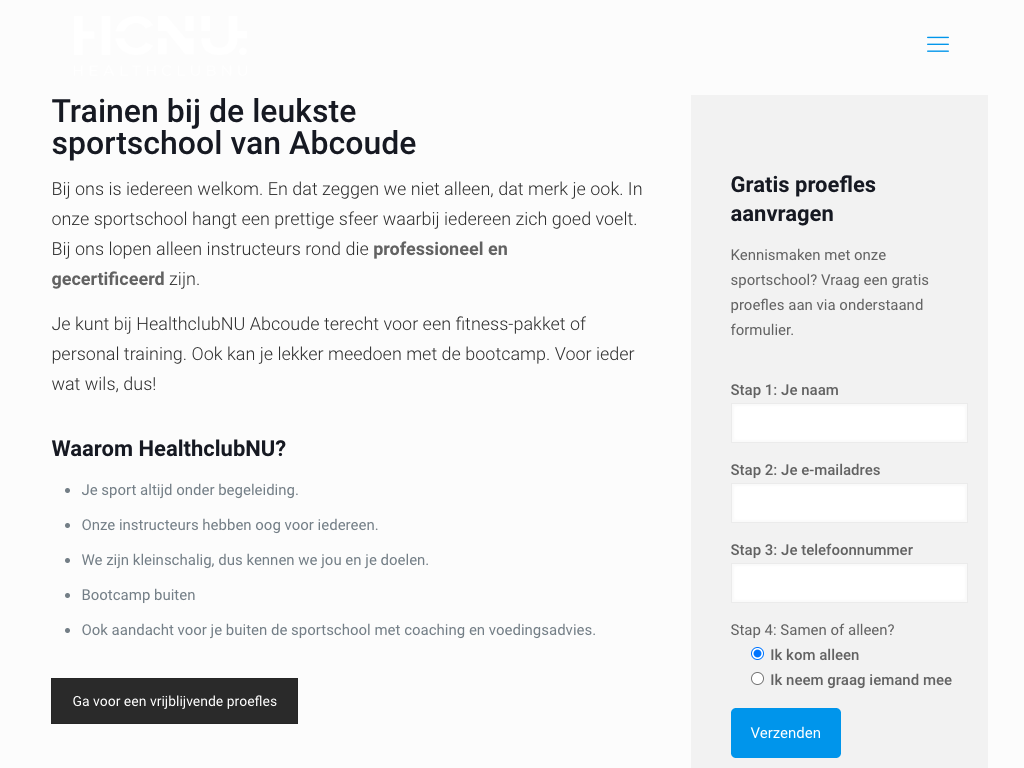This screenshot has width=1024, height=768.
Task: Focus the "Je naam" input field
Action: tap(848, 423)
